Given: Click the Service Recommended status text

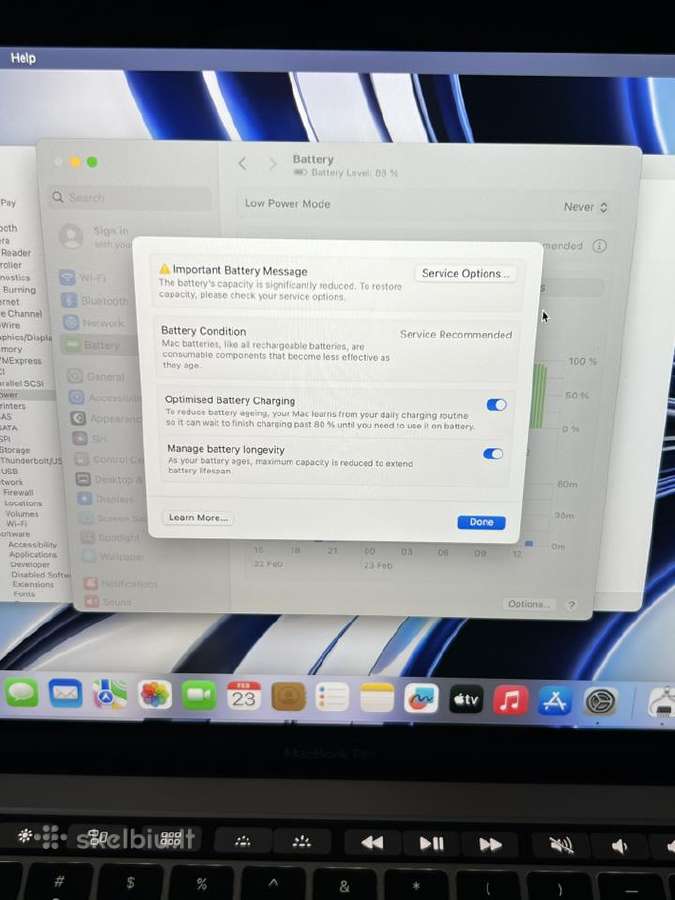Looking at the screenshot, I should pos(456,334).
